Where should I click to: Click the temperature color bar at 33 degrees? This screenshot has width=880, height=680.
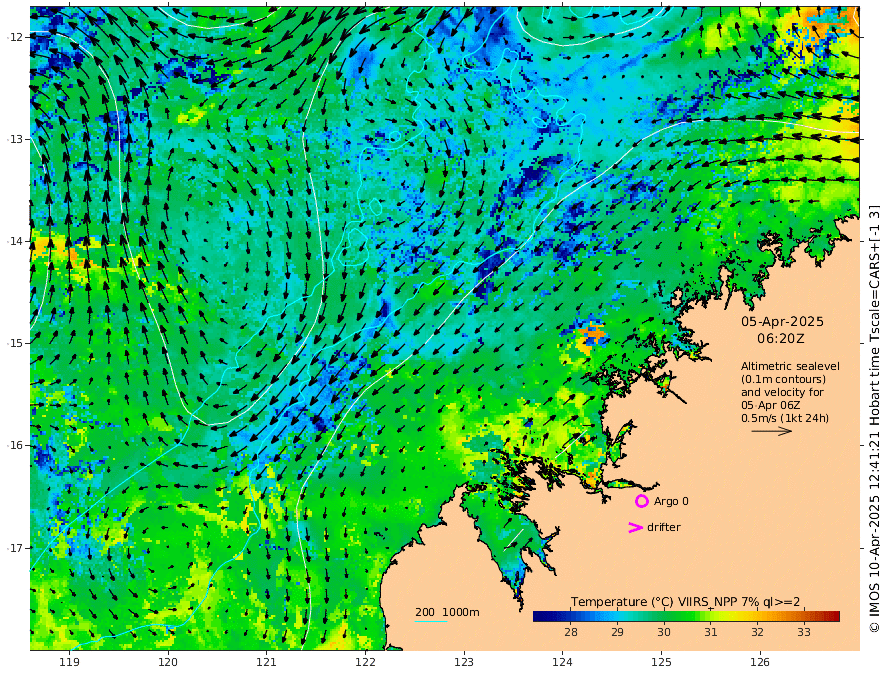tap(804, 616)
